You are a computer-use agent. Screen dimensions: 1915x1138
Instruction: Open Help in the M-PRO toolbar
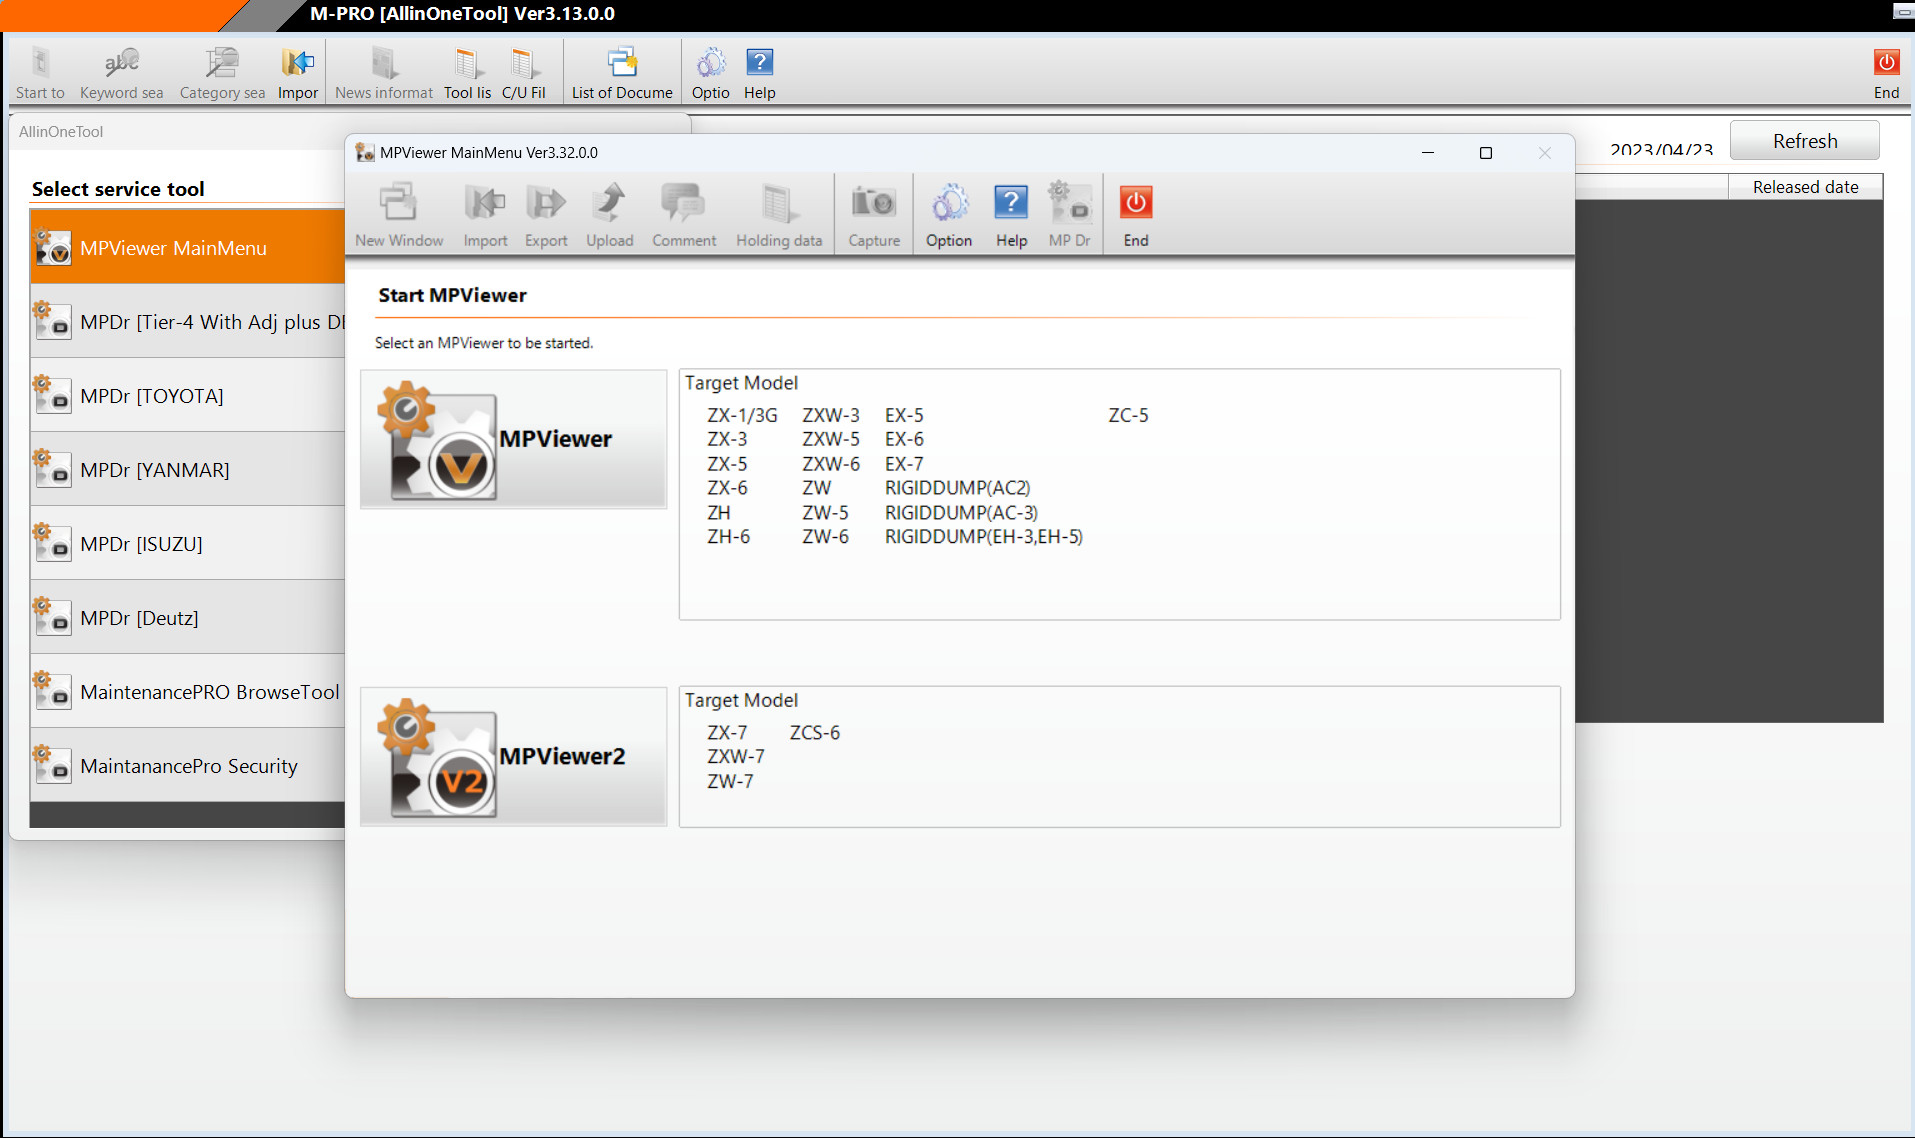click(x=759, y=72)
